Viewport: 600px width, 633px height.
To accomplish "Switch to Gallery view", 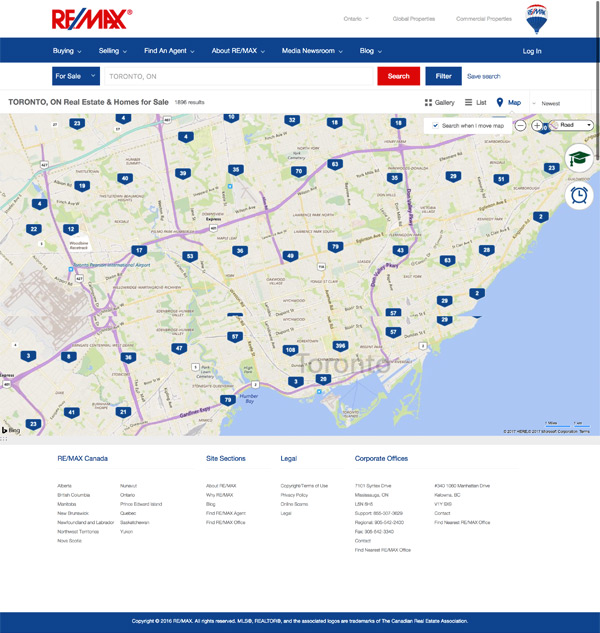I will coord(440,103).
